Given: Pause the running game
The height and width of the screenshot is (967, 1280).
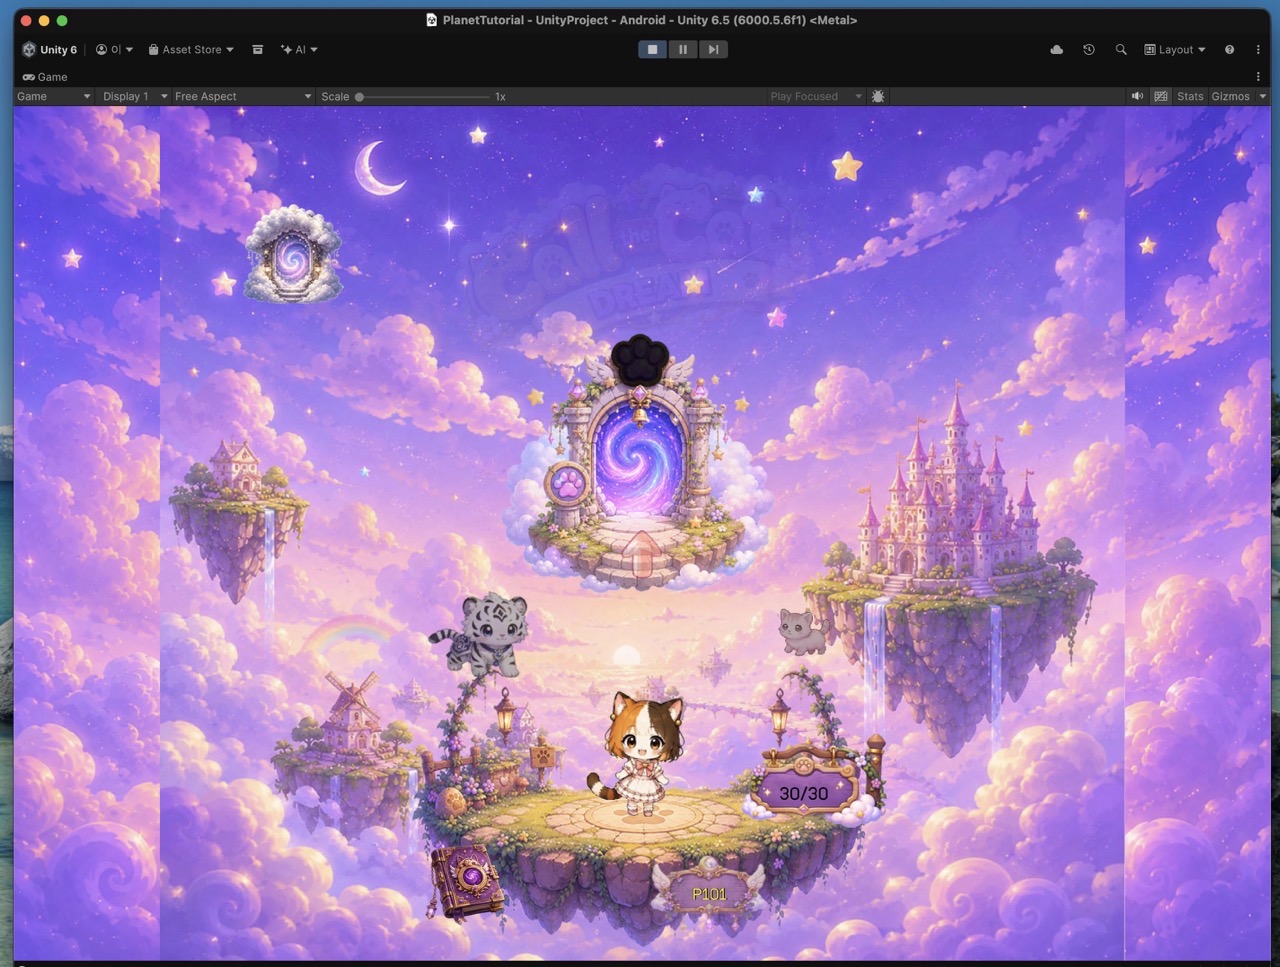Looking at the screenshot, I should pyautogui.click(x=683, y=49).
